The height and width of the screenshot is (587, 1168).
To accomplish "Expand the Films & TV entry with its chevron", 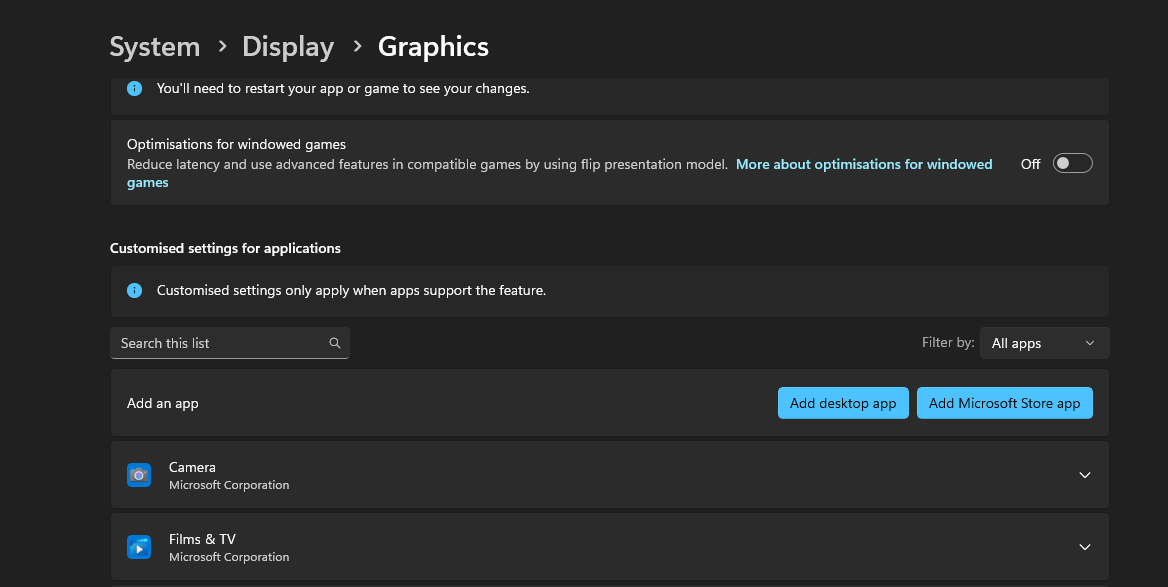I will [1085, 547].
